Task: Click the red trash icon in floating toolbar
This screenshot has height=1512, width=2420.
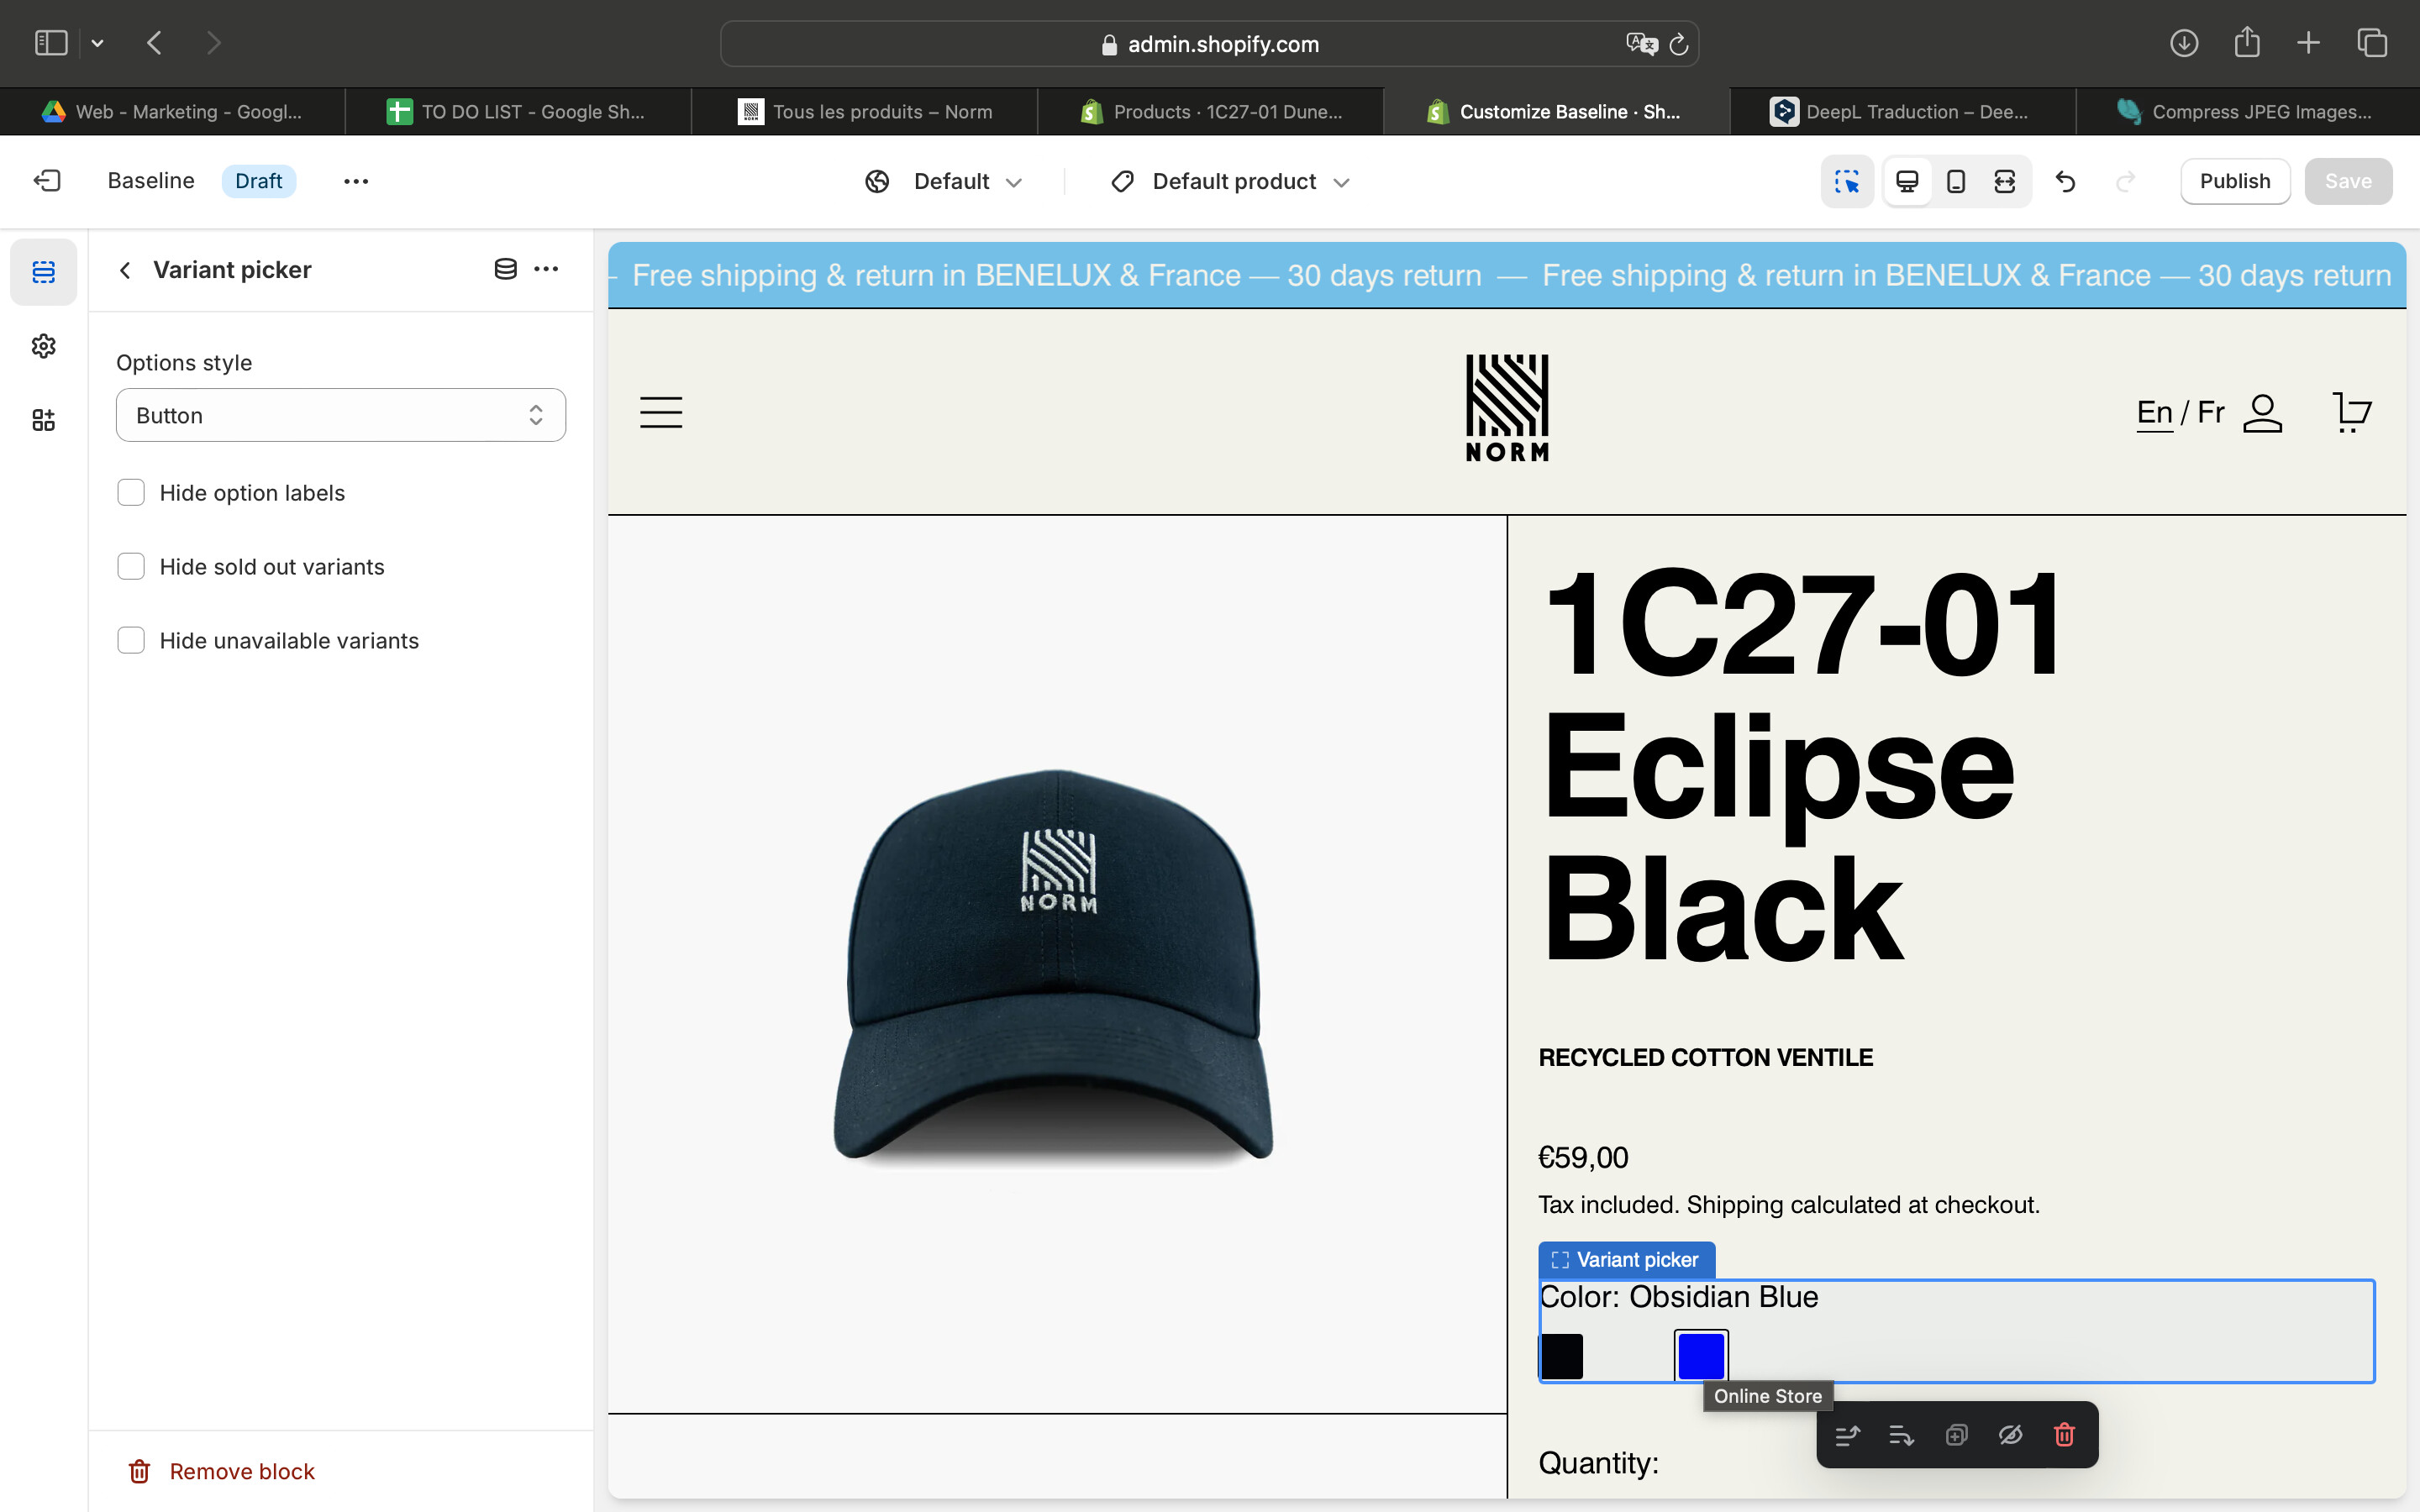Action: pos(2064,1435)
